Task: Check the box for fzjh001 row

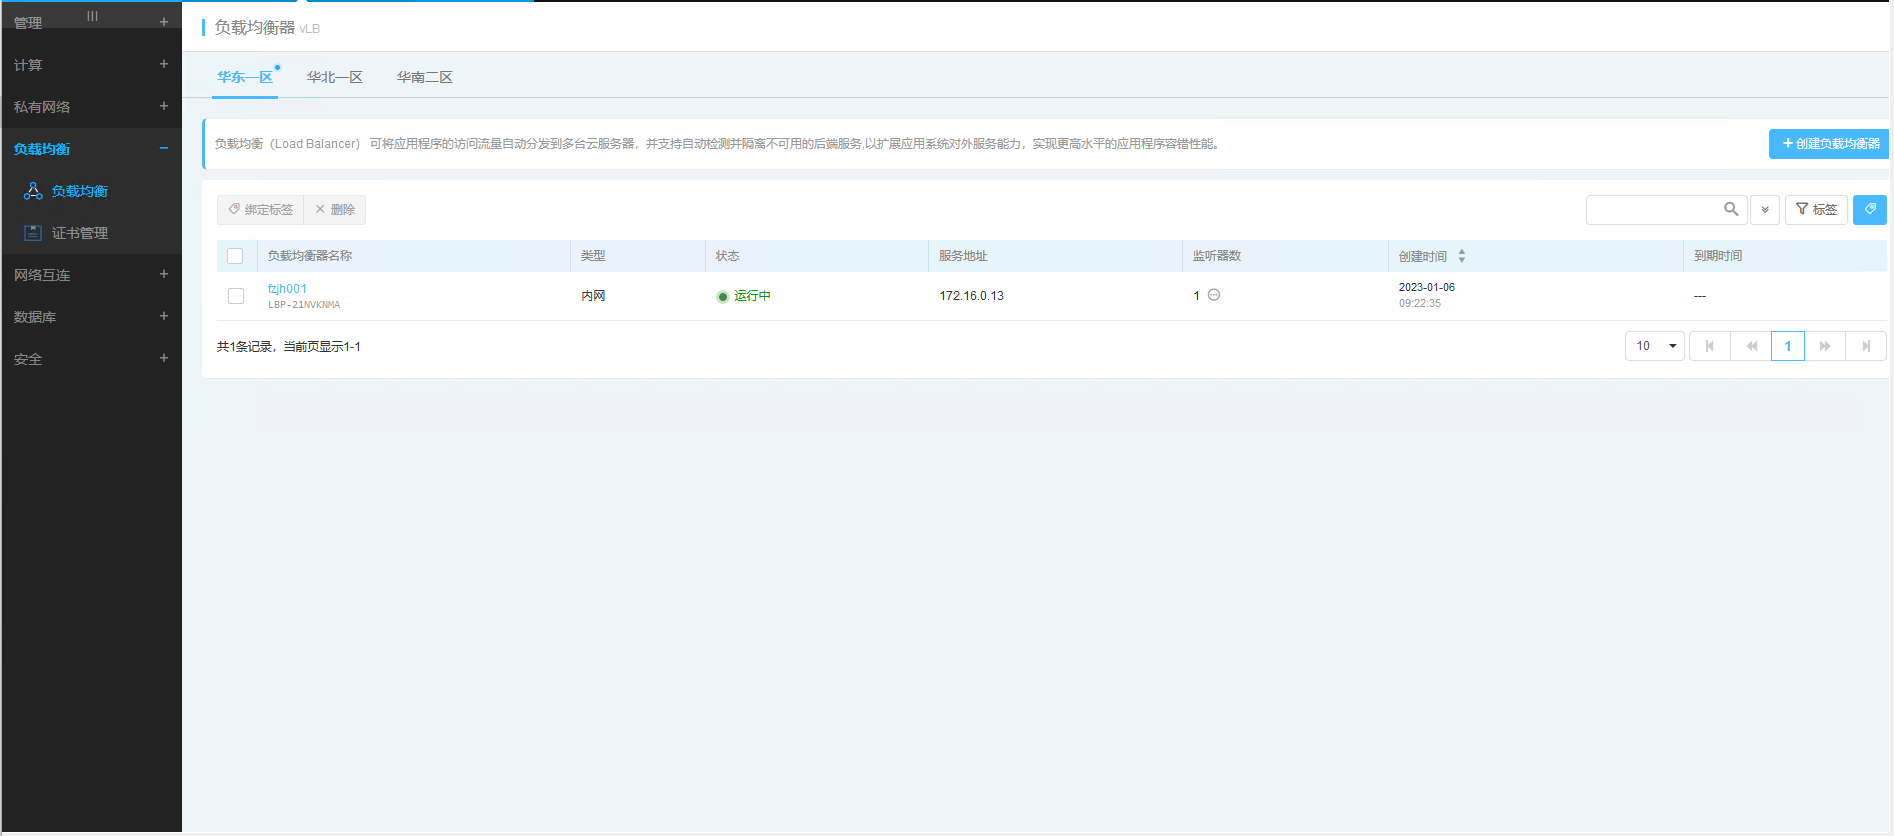Action: point(236,296)
